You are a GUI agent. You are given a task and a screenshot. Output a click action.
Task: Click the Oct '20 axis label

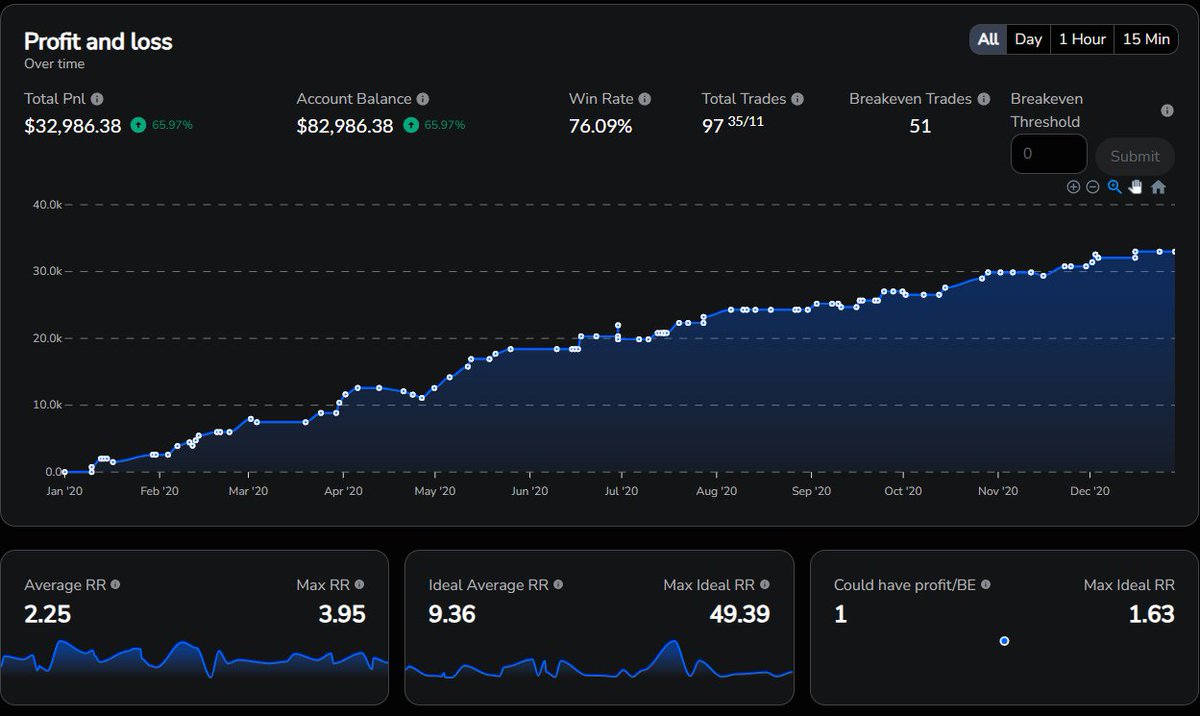pos(902,491)
